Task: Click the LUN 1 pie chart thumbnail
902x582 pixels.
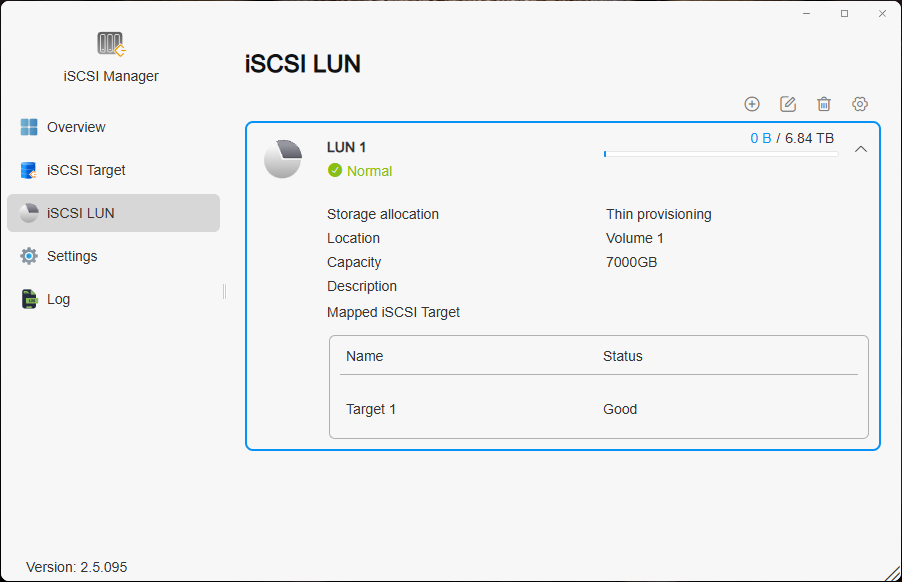Action: click(x=284, y=158)
